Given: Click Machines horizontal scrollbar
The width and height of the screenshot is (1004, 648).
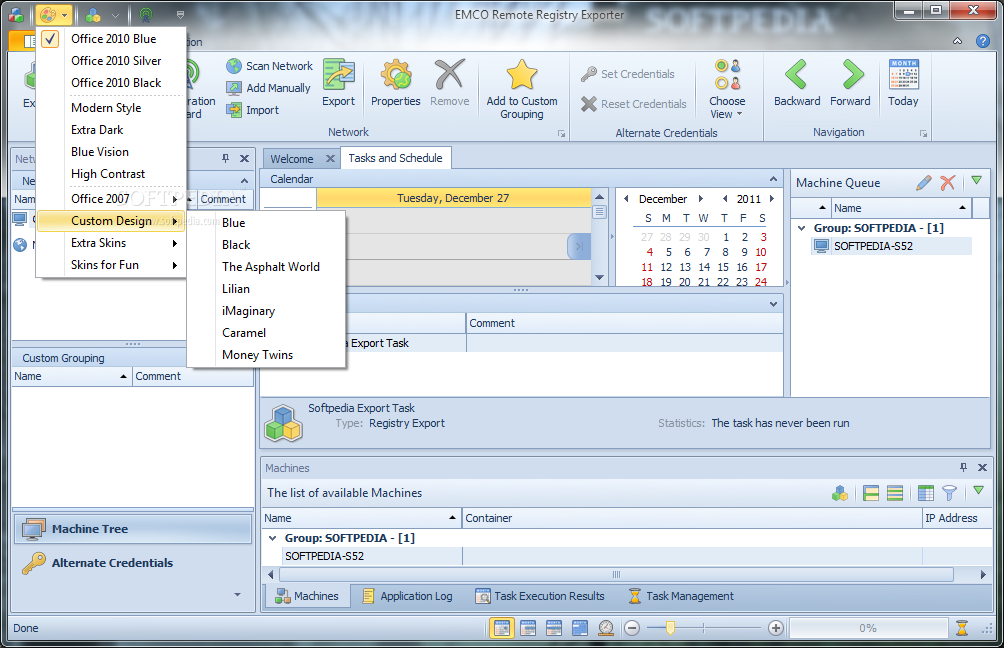Looking at the screenshot, I should click(616, 574).
